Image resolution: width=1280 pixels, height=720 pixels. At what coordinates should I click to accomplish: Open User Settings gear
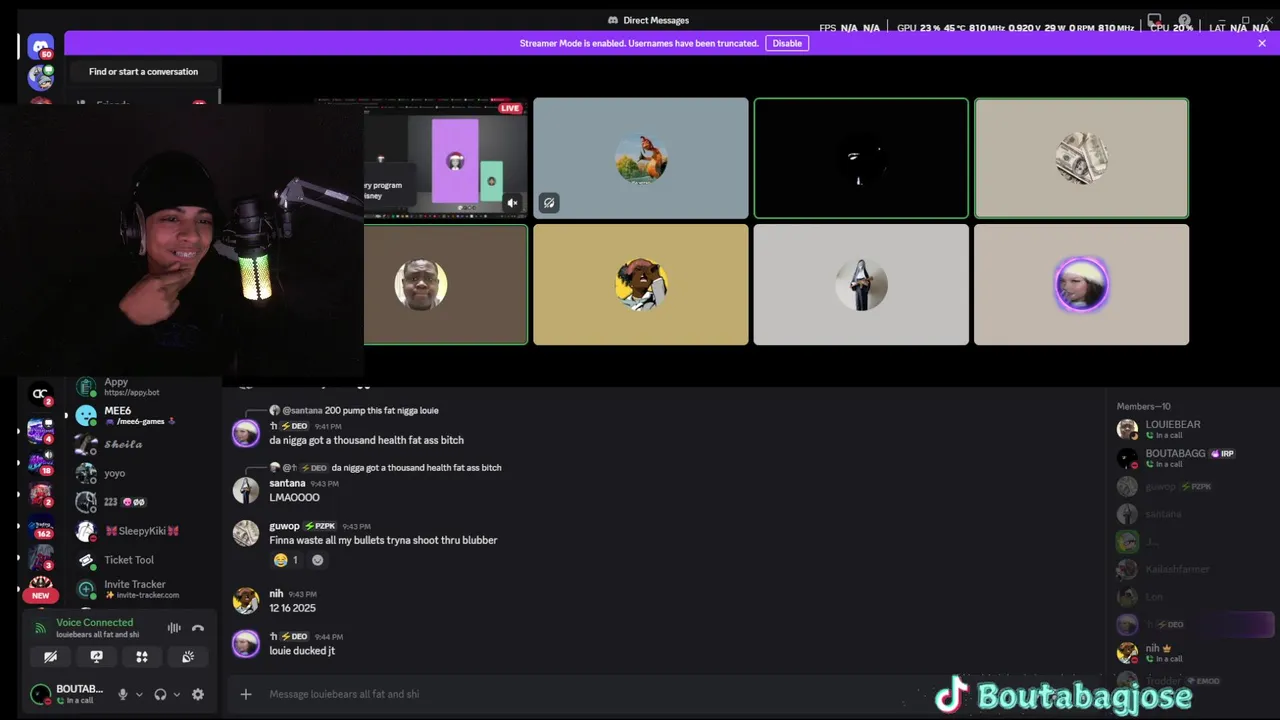pos(198,694)
